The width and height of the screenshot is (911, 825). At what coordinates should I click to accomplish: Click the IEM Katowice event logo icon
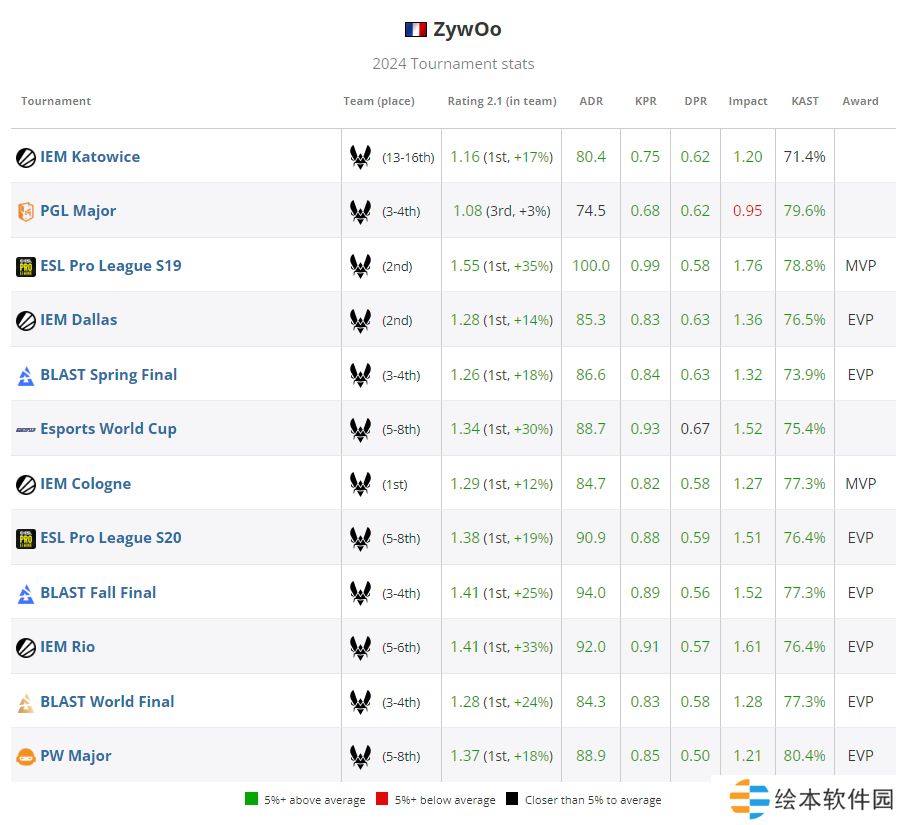tap(26, 157)
